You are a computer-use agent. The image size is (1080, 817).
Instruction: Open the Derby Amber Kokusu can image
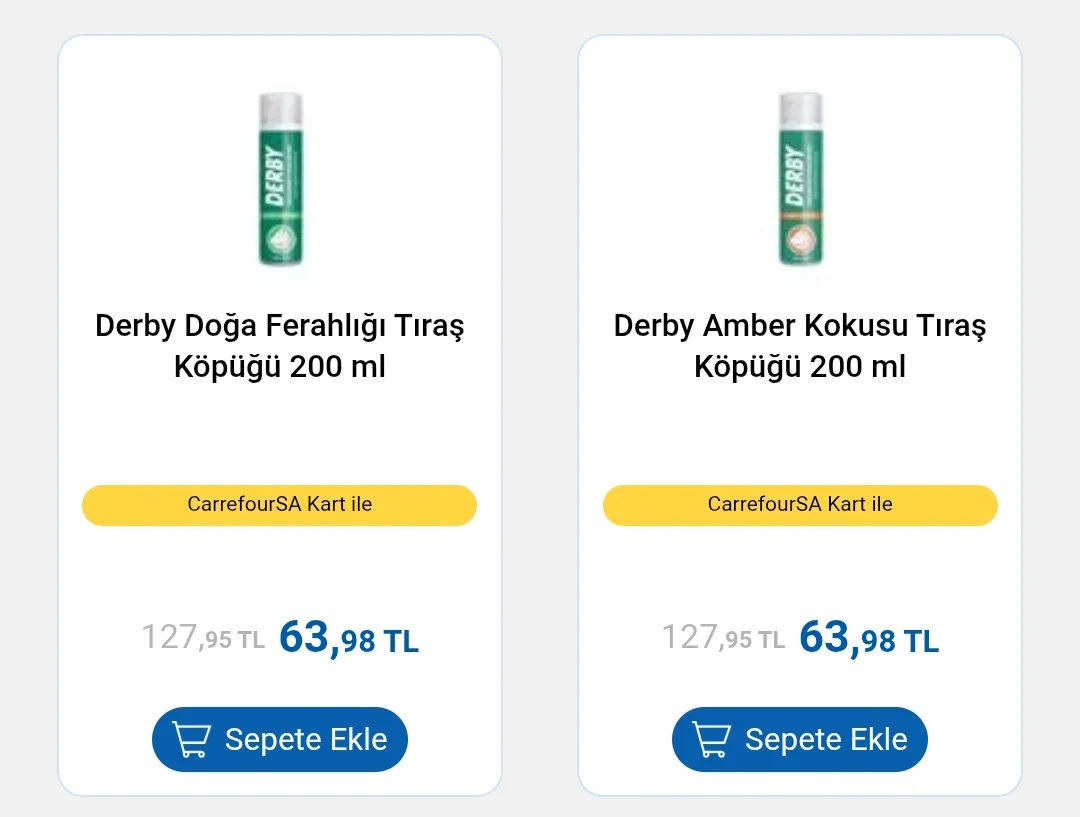point(800,179)
